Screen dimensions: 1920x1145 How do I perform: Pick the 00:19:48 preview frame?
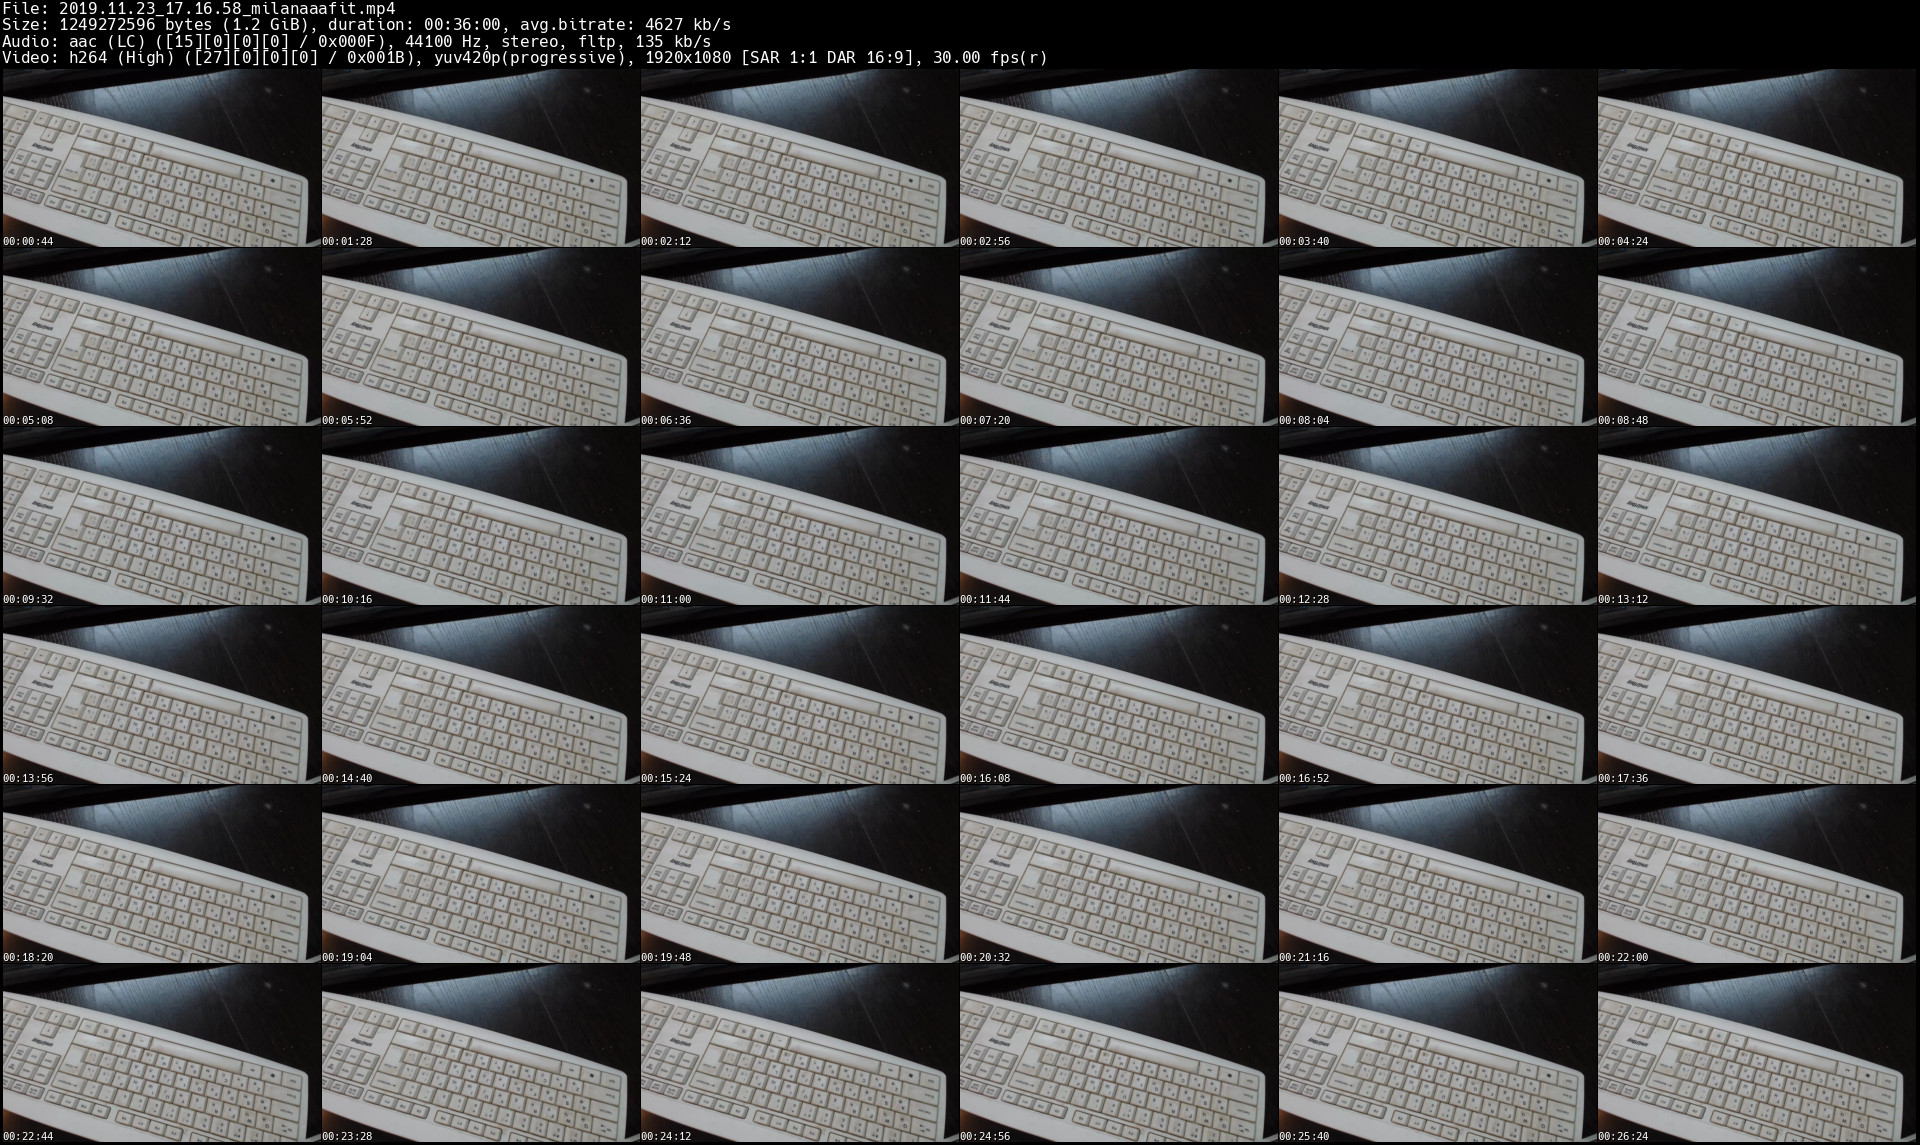click(799, 874)
